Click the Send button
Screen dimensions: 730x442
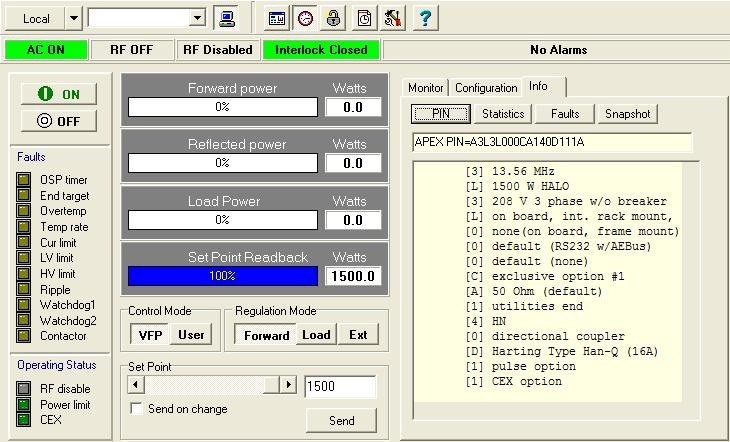click(x=341, y=421)
